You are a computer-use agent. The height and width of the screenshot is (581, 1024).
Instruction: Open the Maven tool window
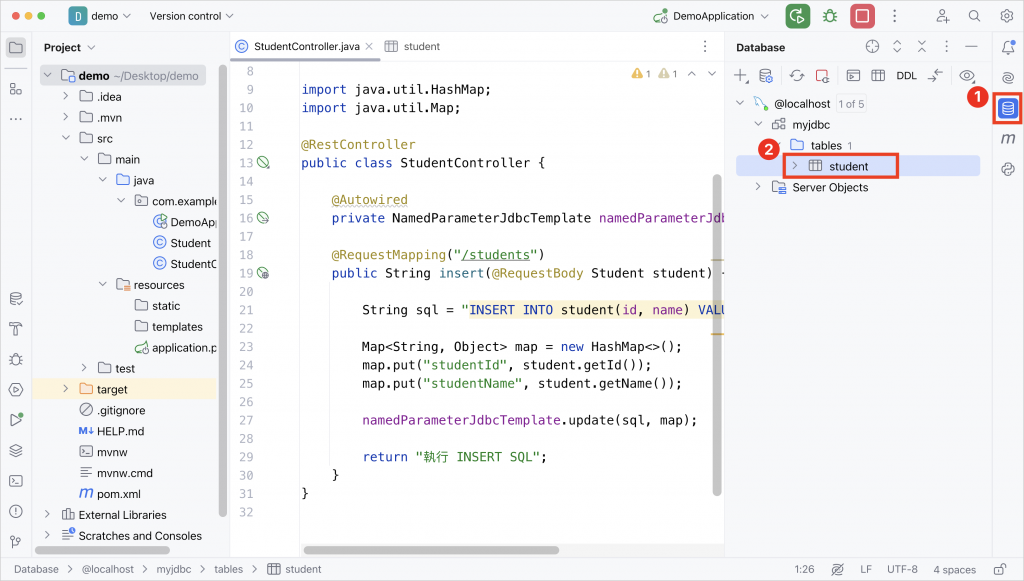pyautogui.click(x=1008, y=138)
